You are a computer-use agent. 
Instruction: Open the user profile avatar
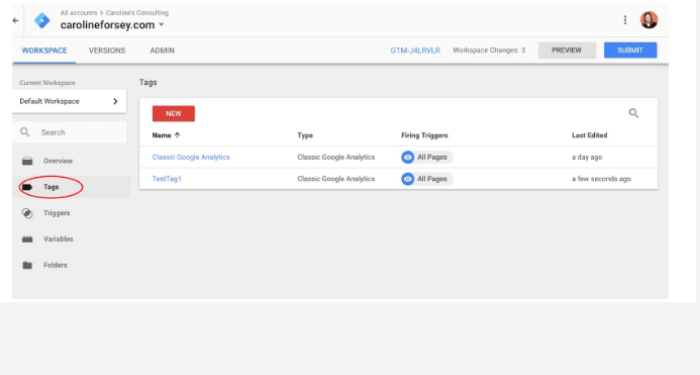[x=649, y=20]
